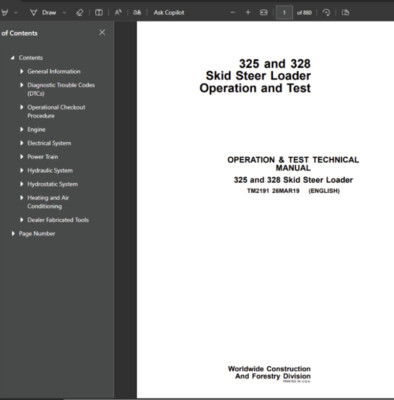This screenshot has height=400, width=394.
Task: Collapse the Contents tree node
Action: (x=12, y=58)
